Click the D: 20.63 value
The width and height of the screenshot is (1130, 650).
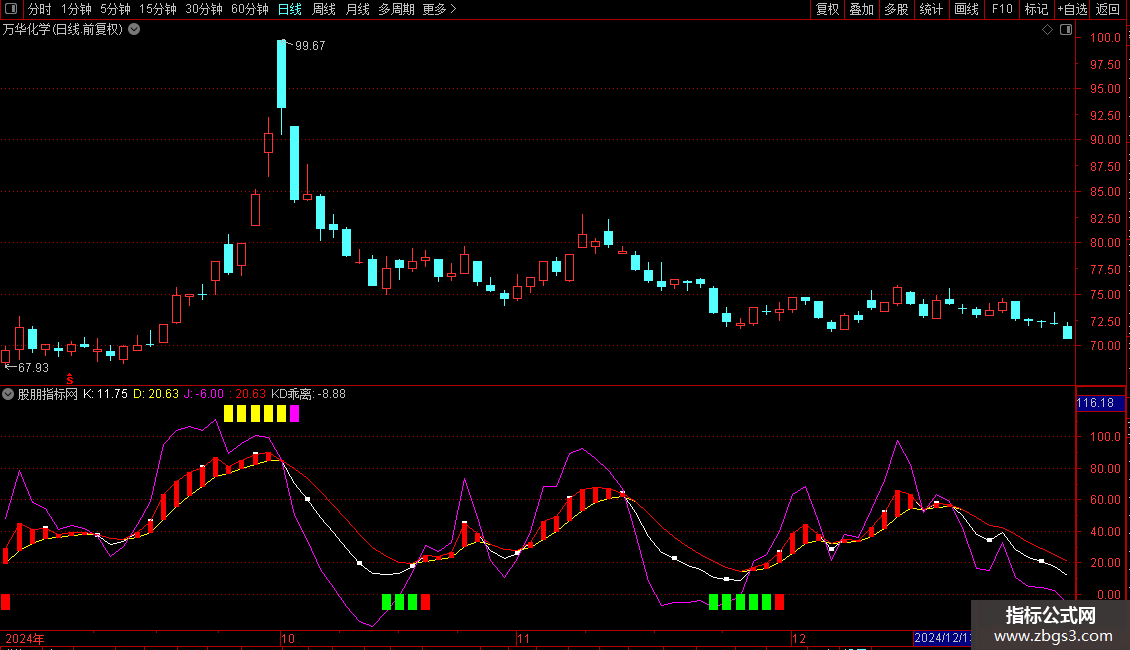point(156,394)
